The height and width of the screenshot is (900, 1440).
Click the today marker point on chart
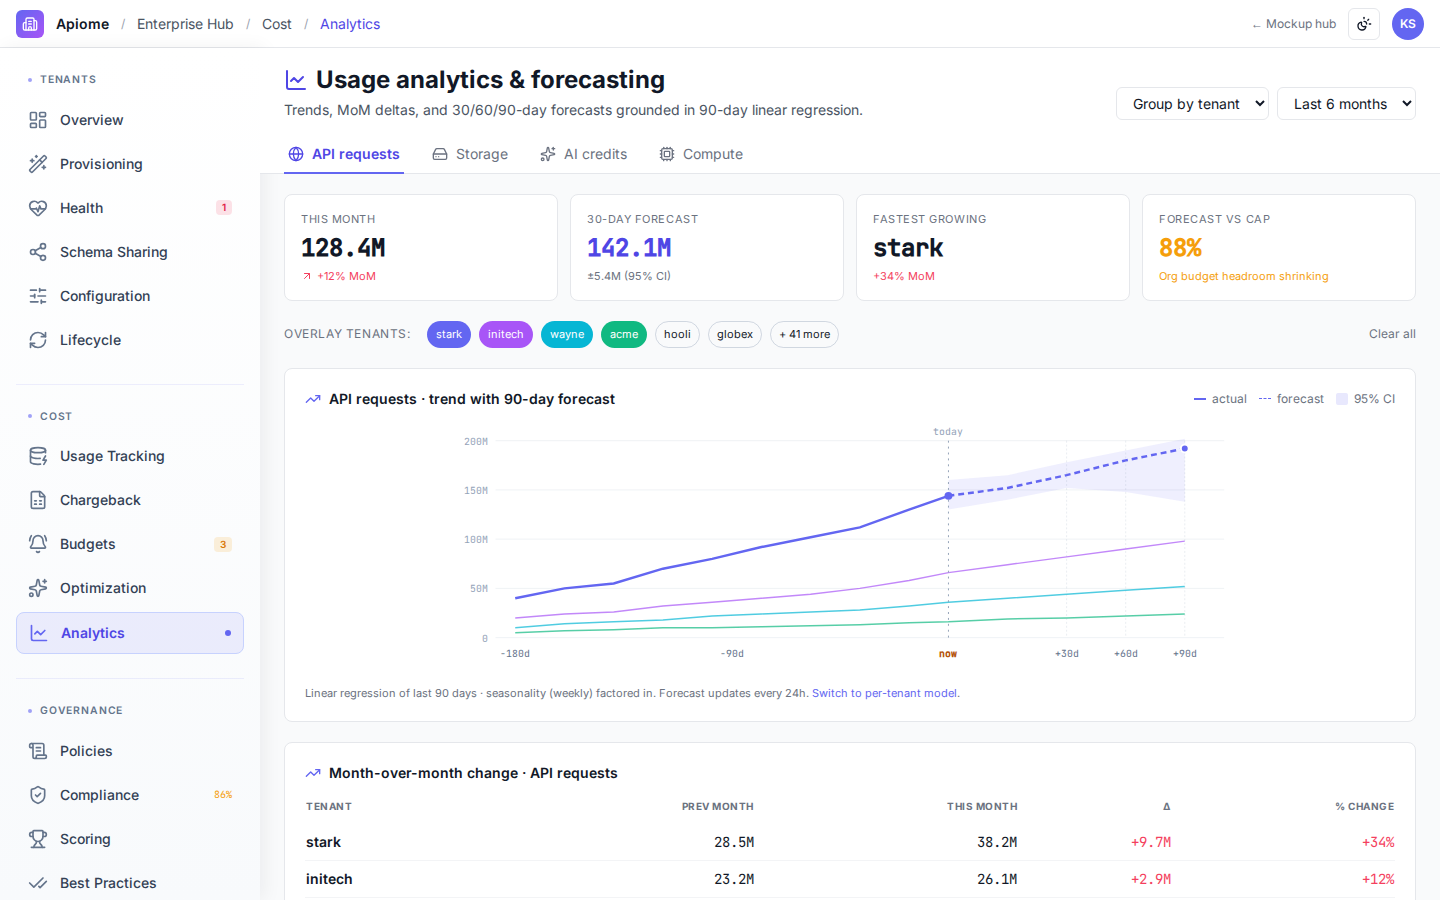click(949, 496)
